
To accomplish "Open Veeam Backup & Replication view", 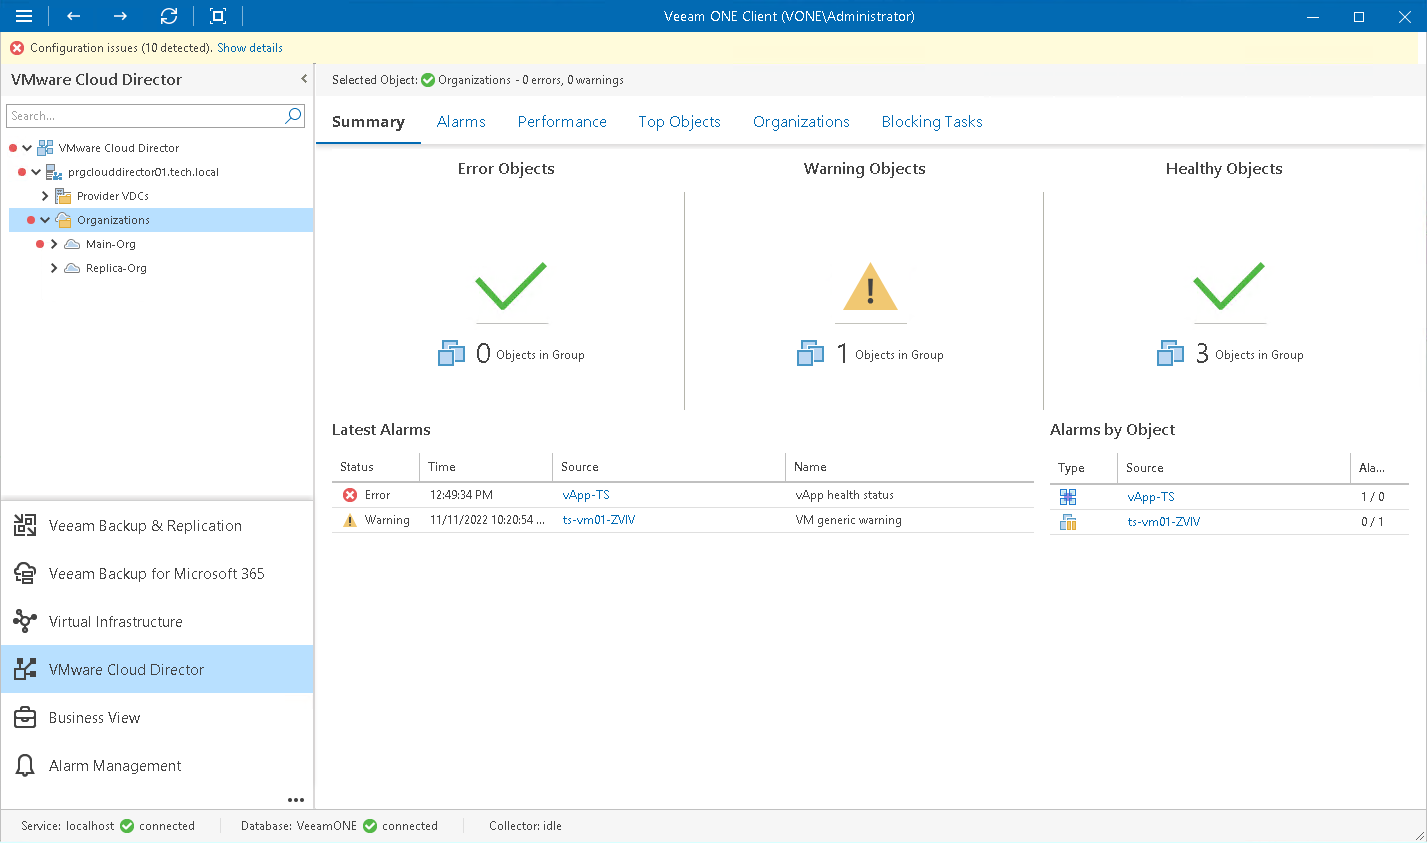I will 145,525.
